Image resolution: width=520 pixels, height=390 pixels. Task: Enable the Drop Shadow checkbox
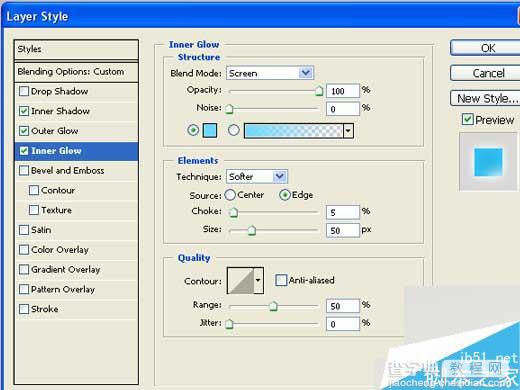(24, 91)
